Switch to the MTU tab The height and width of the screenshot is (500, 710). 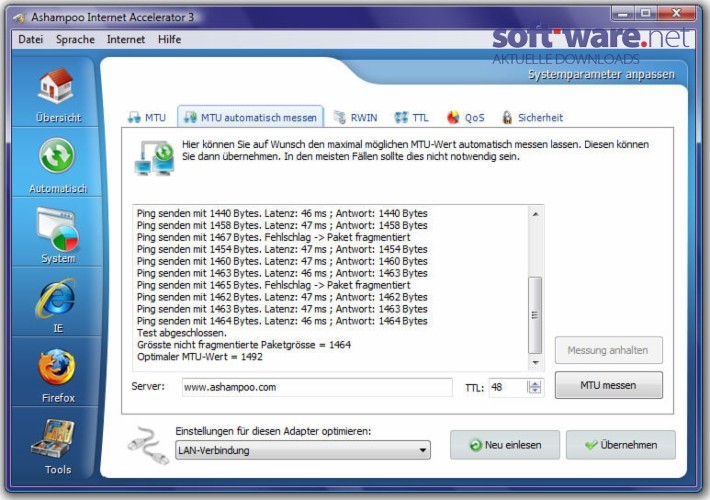tap(147, 118)
